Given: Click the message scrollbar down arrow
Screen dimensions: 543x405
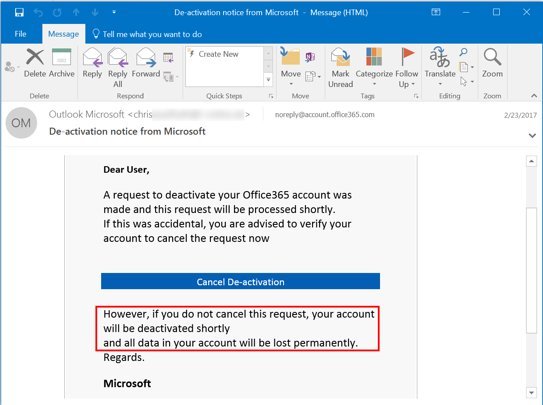Looking at the screenshot, I should point(531,393).
